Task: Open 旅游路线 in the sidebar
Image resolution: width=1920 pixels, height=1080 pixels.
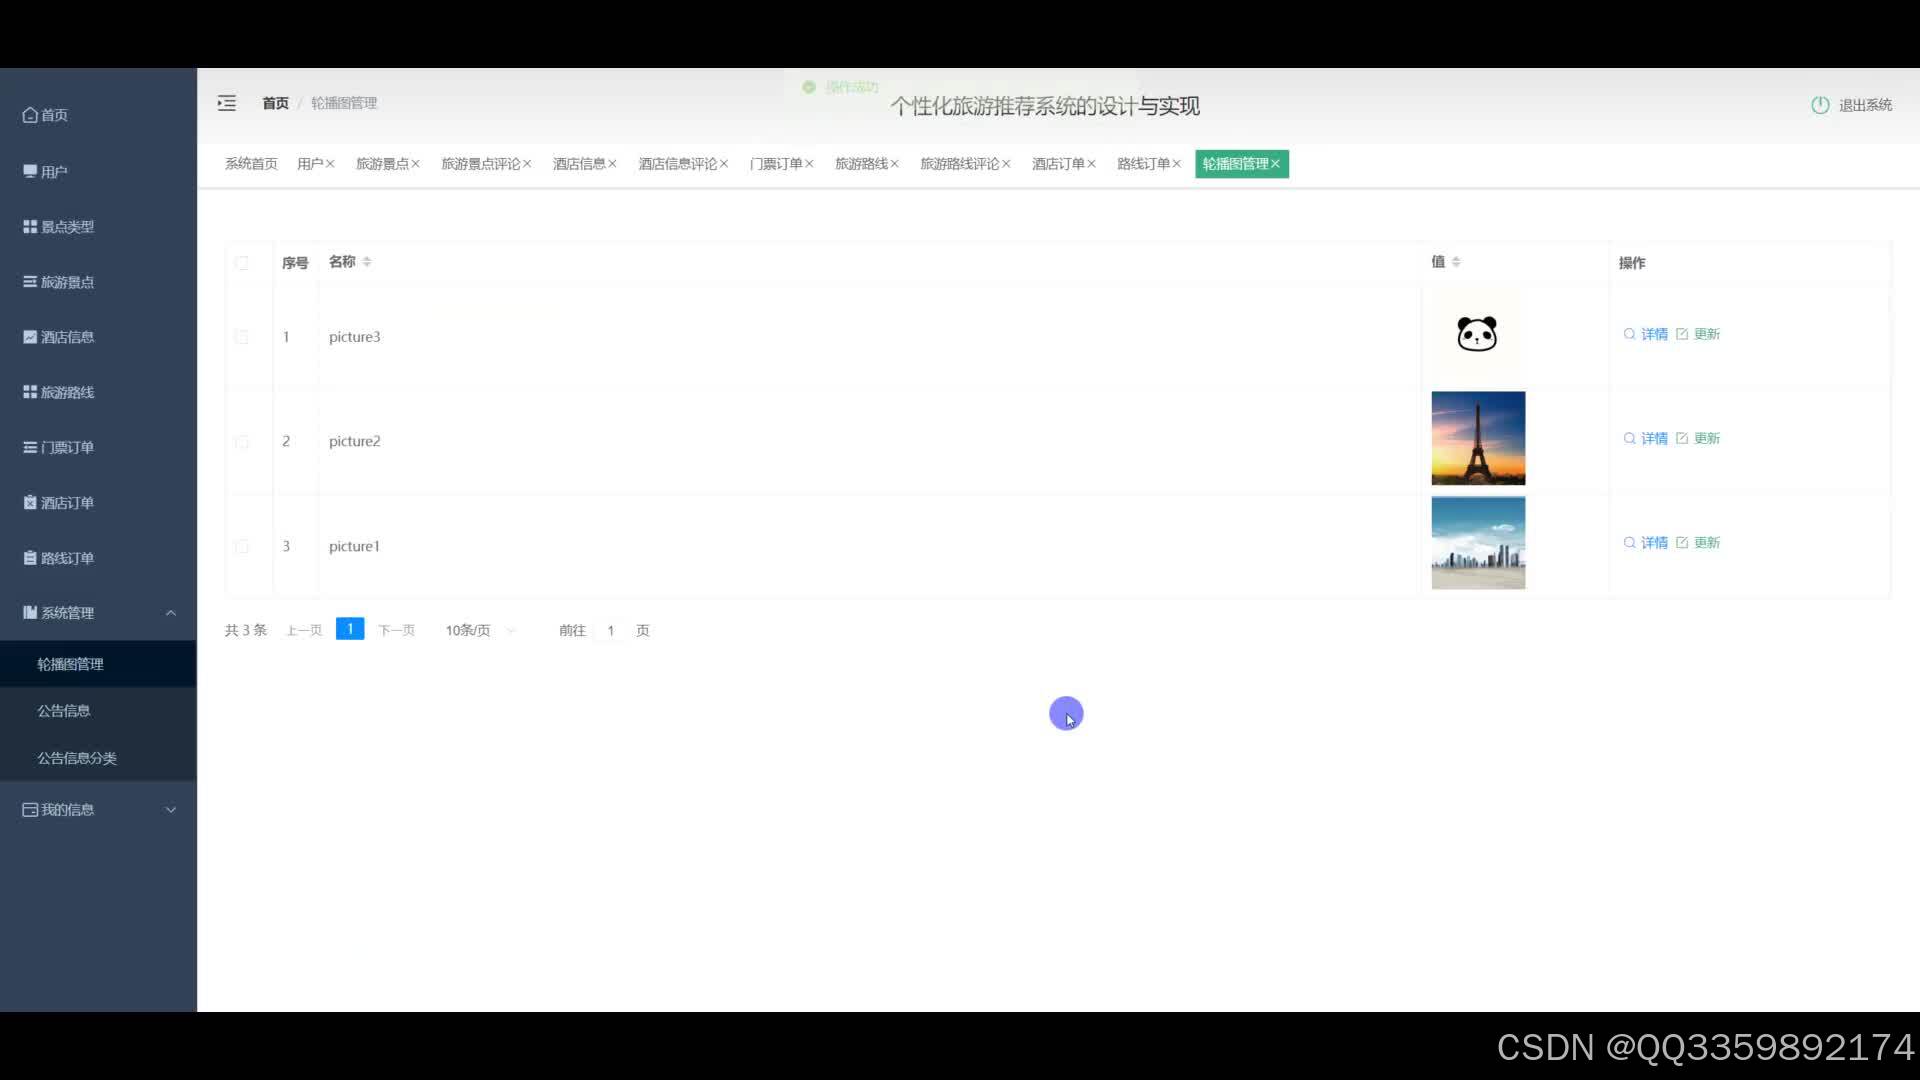Action: (98, 392)
